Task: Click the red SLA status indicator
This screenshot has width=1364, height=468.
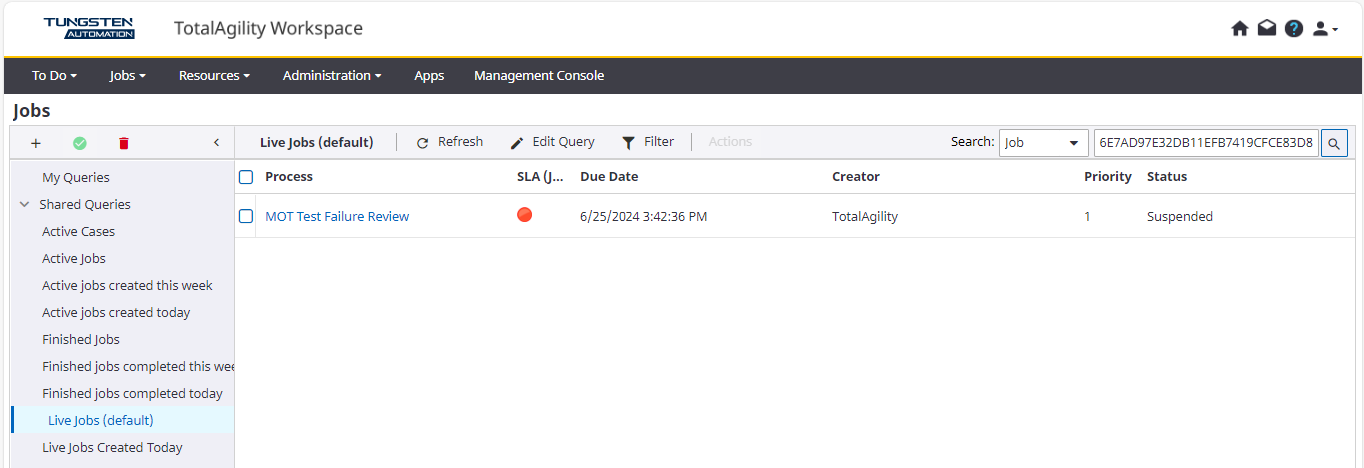Action: pyautogui.click(x=524, y=215)
